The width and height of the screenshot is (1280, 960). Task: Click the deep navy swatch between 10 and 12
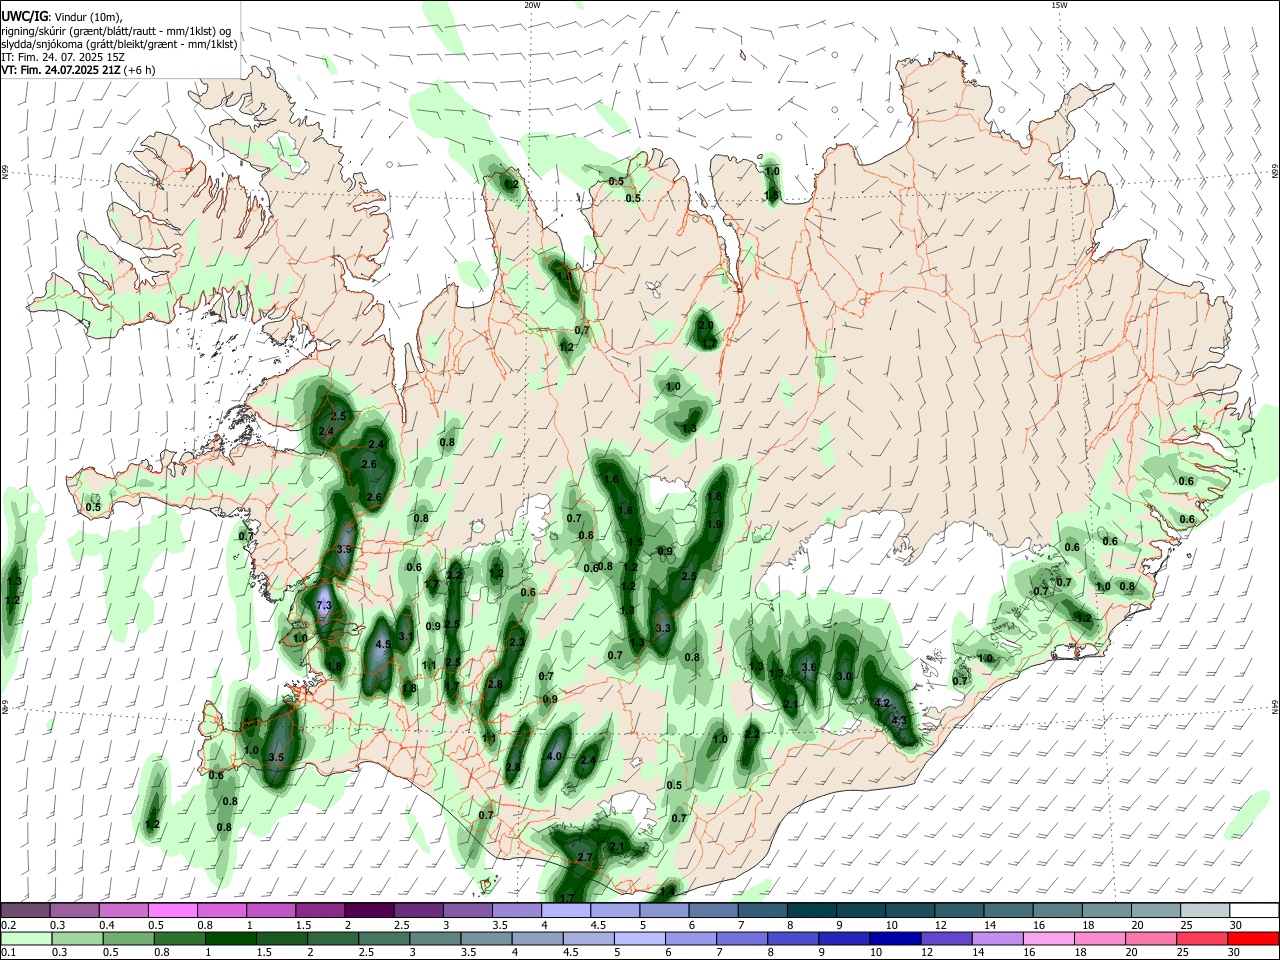(895, 938)
